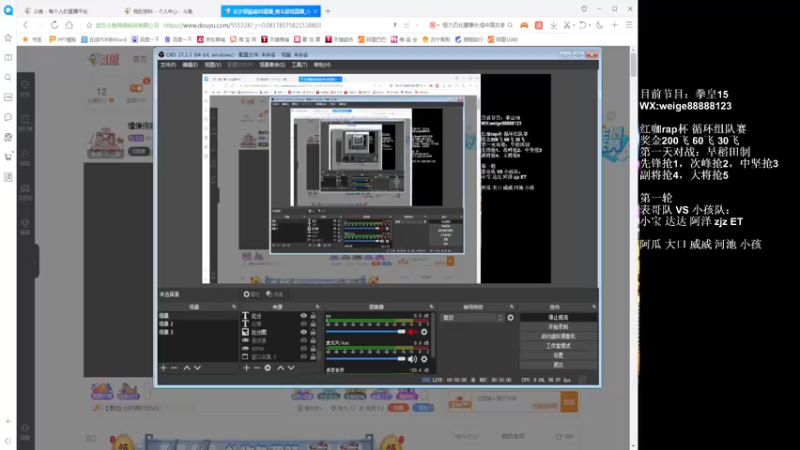Click 停止推流 to stop streaming
Image resolution: width=800 pixels, height=450 pixels.
pos(558,317)
